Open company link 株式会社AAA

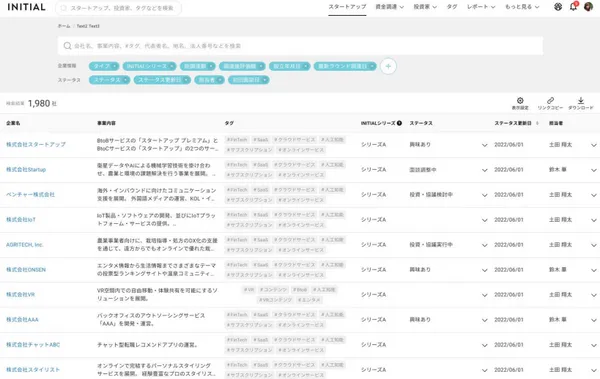click(x=22, y=319)
